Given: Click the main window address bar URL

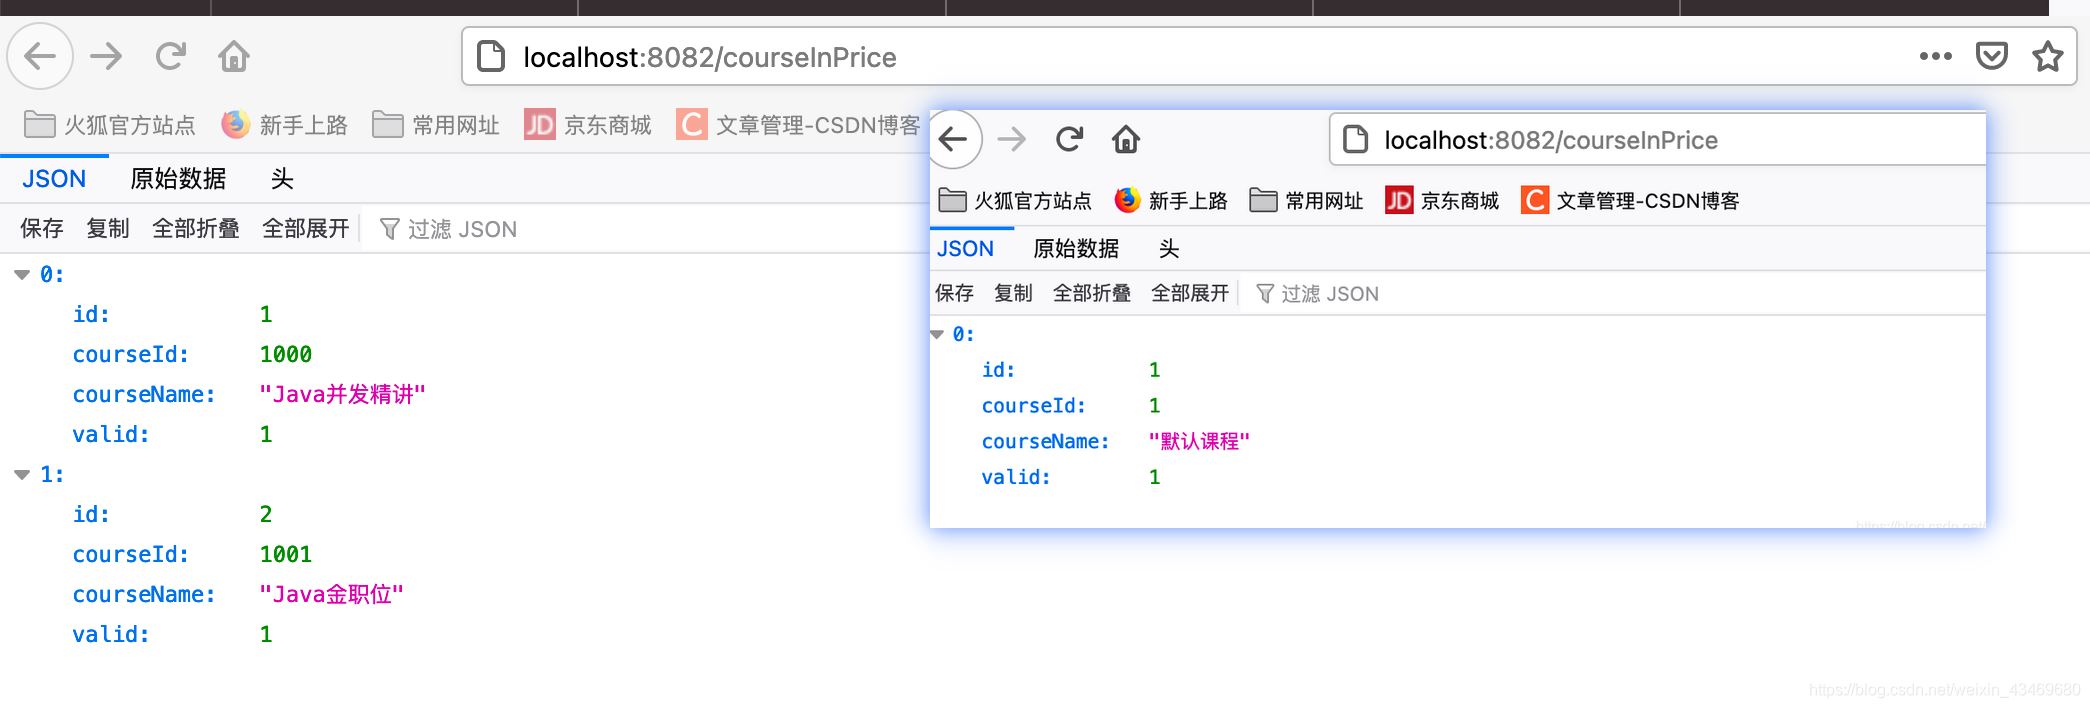Looking at the screenshot, I should [710, 58].
